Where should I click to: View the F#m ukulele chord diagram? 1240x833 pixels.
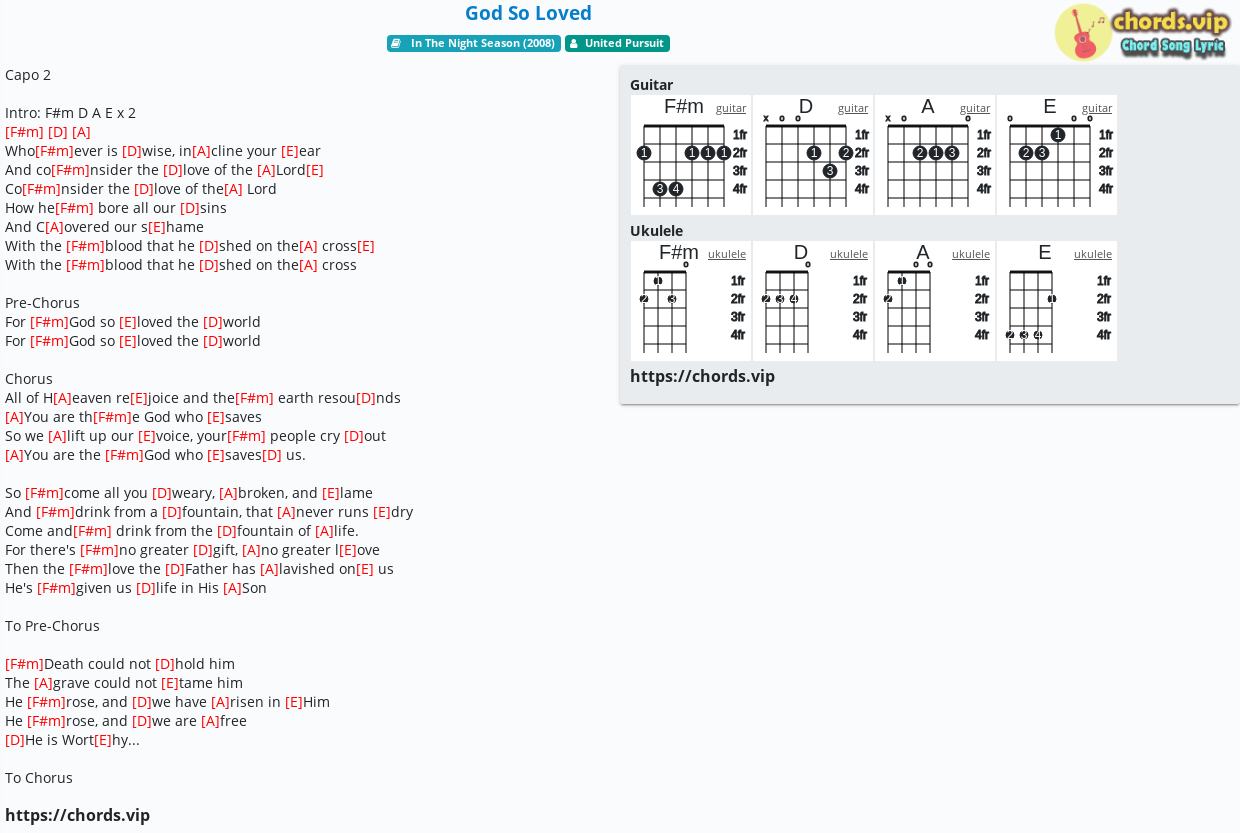click(x=691, y=301)
